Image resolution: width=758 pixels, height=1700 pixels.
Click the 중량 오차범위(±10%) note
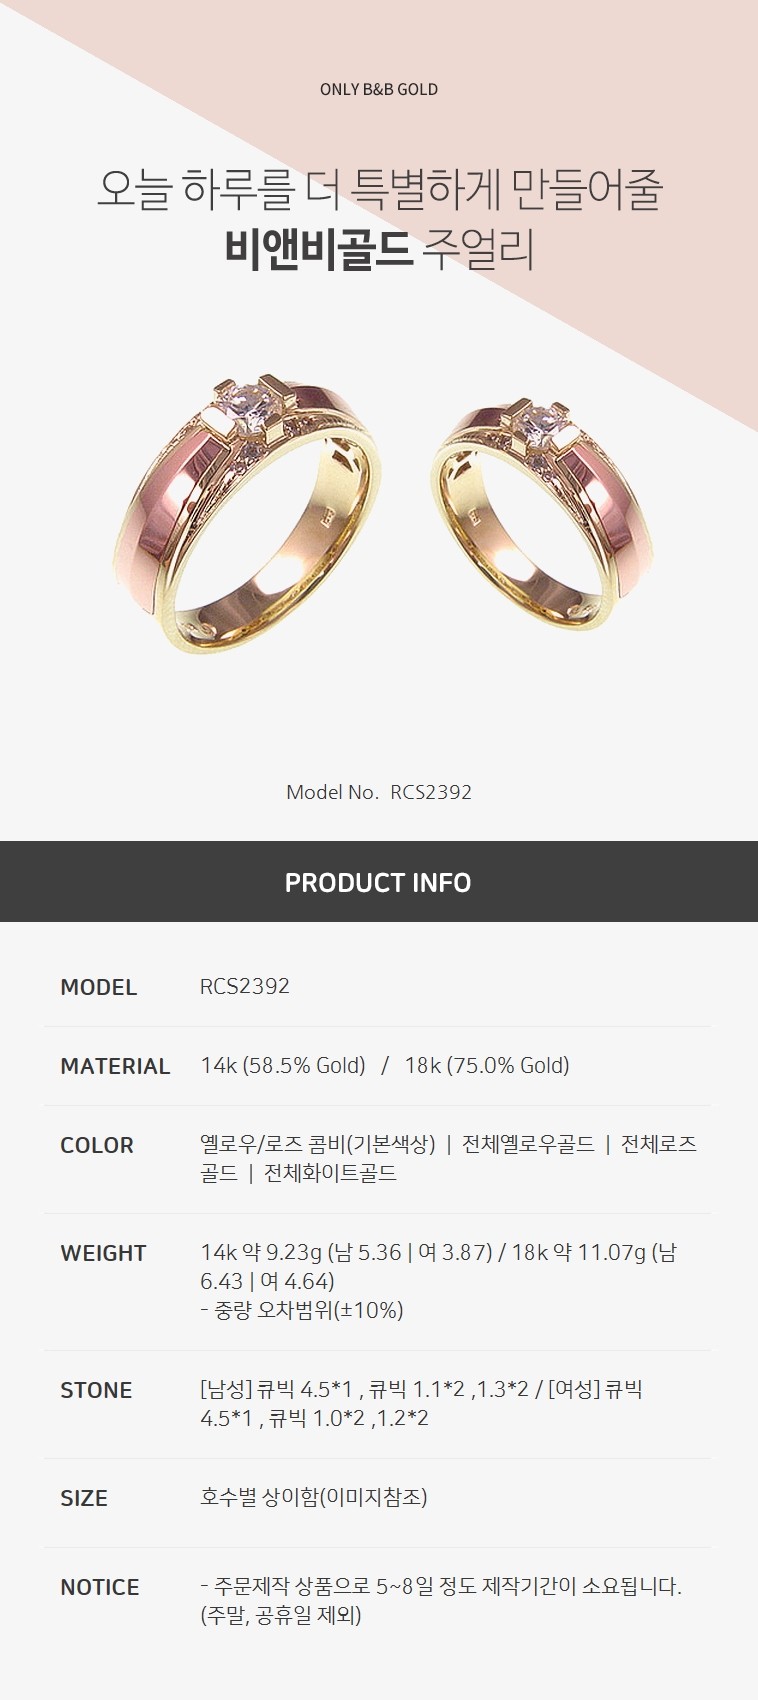pyautogui.click(x=302, y=1310)
